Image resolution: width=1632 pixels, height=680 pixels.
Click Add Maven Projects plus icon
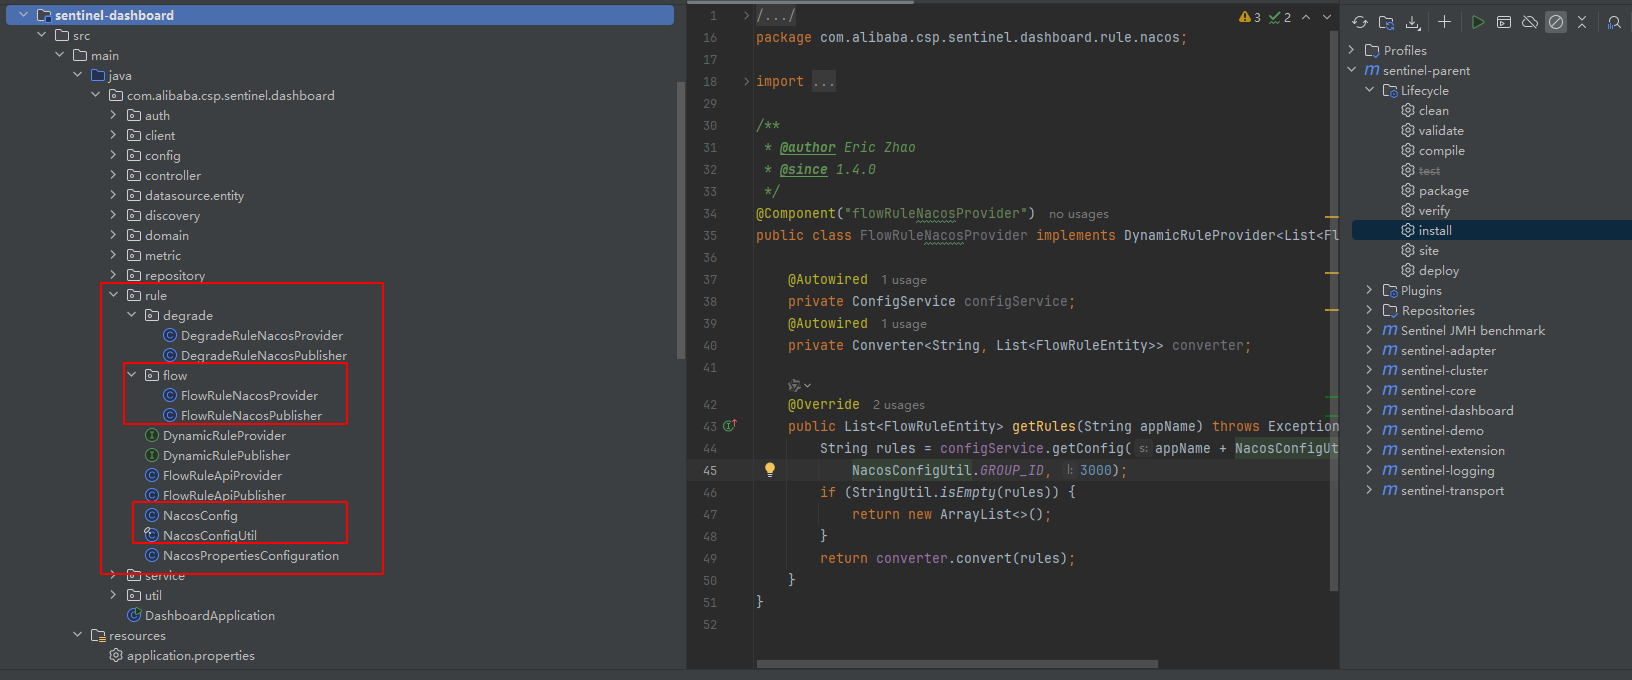tap(1444, 22)
